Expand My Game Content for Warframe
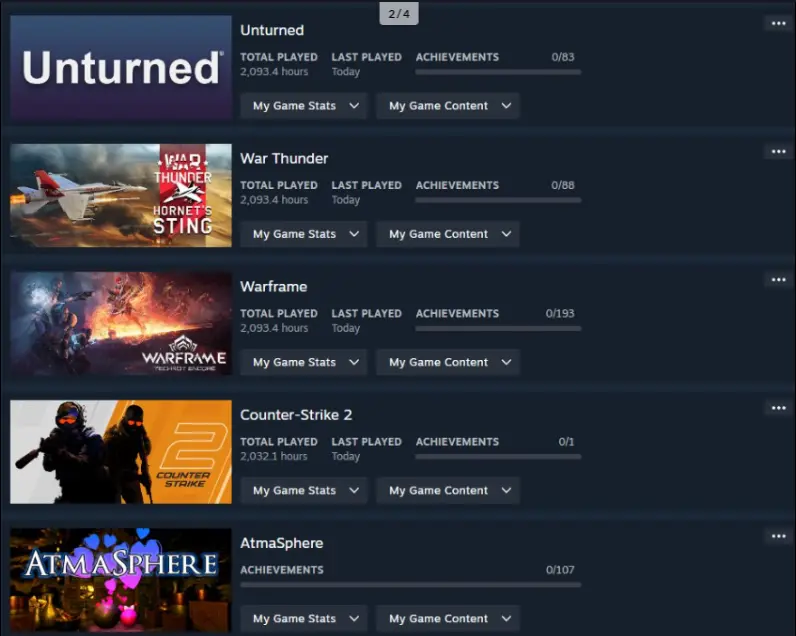796x636 pixels. coord(448,362)
